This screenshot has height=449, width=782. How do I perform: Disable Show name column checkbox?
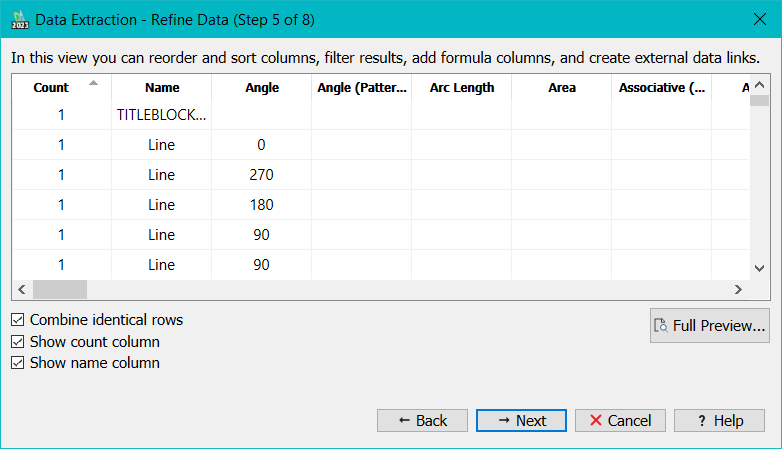click(18, 363)
